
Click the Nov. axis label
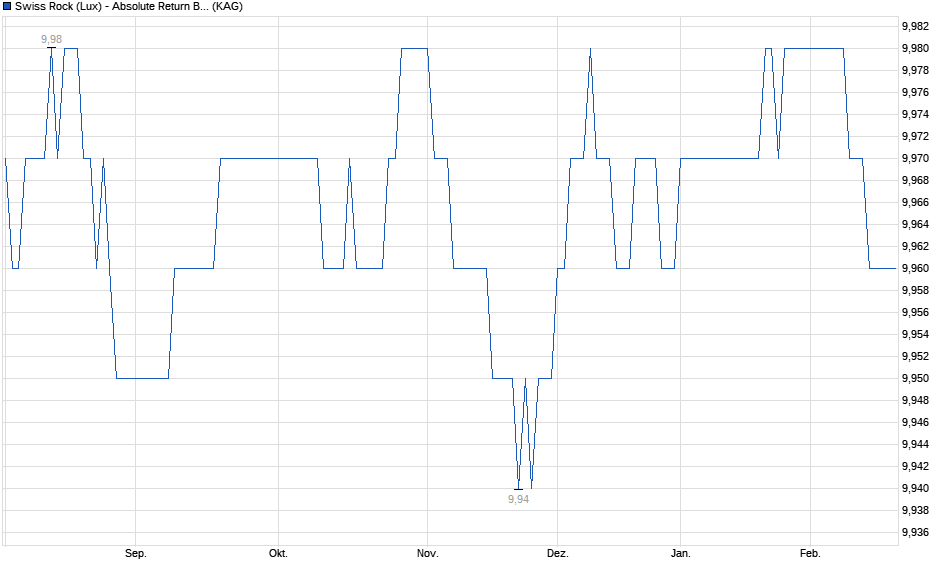pyautogui.click(x=426, y=551)
